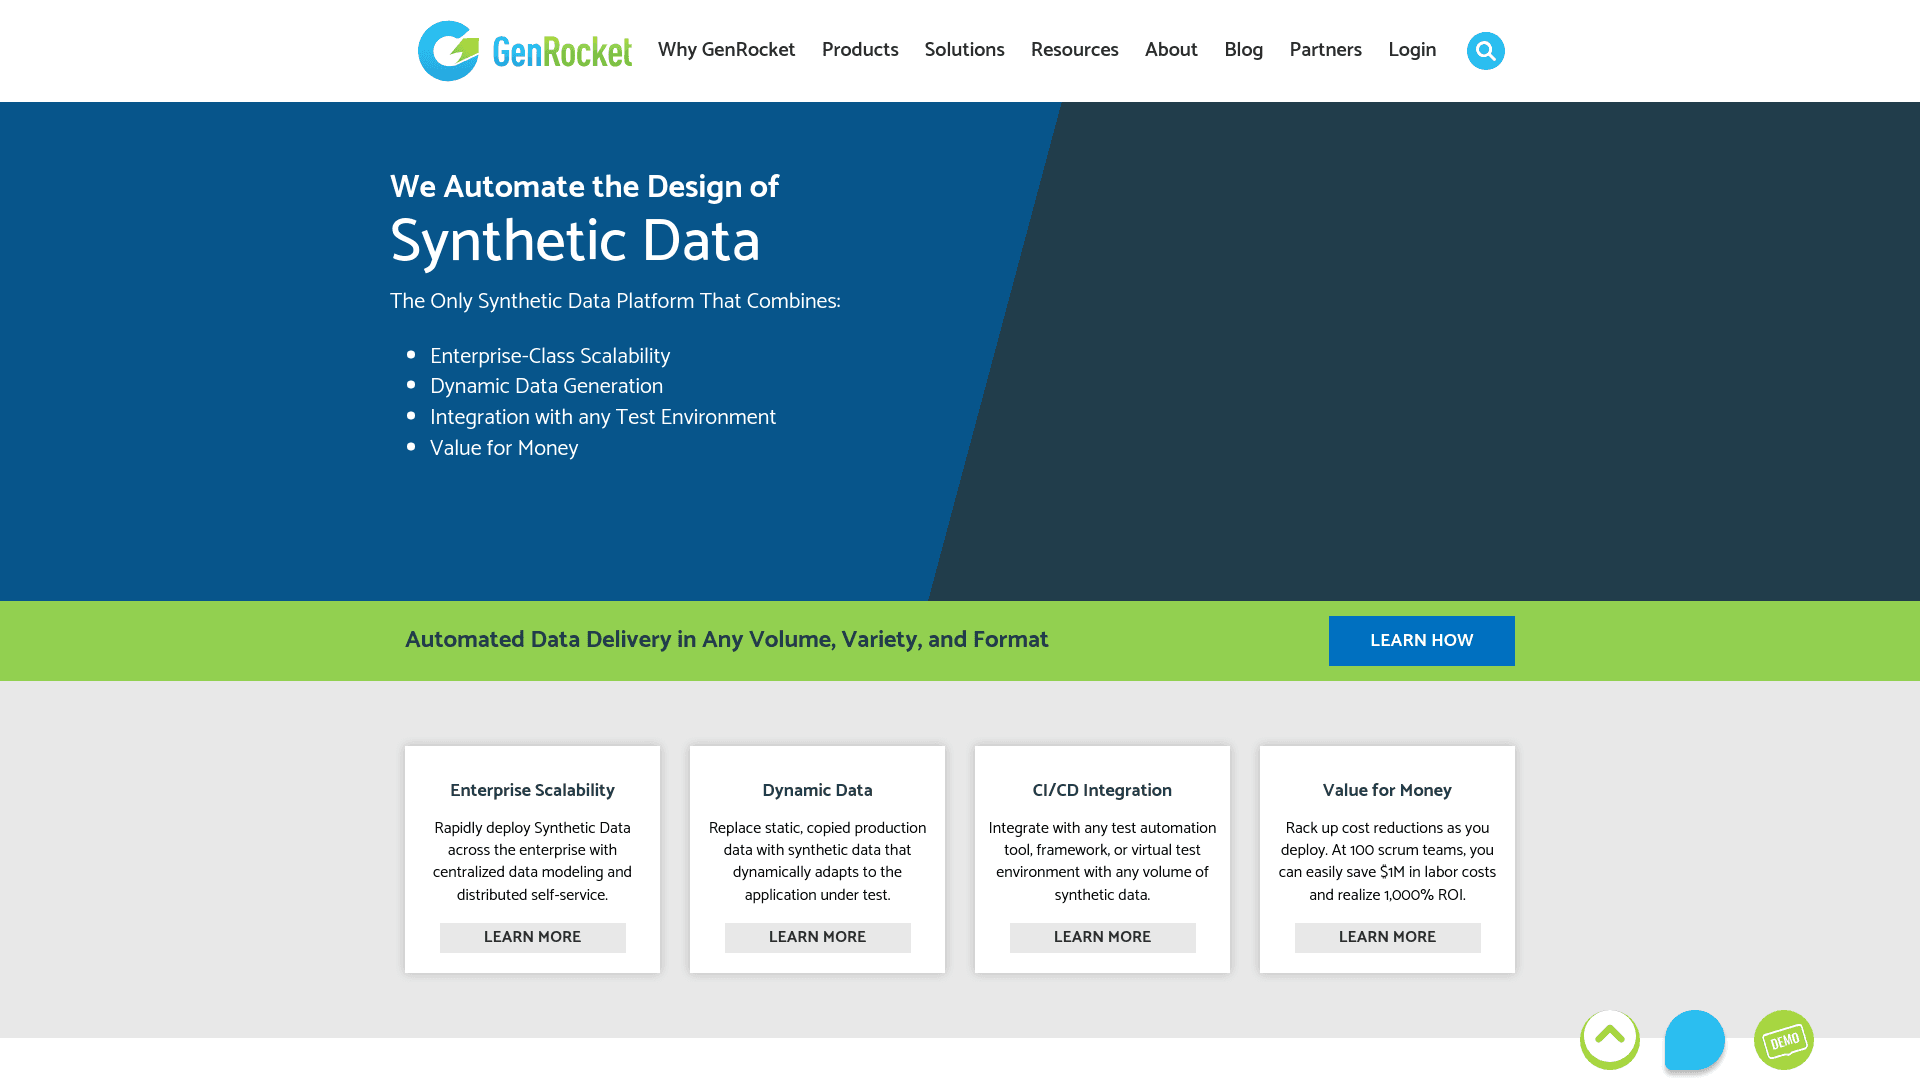The image size is (1920, 1080).
Task: Click the scroll-to-top arrow button
Action: pos(1609,1039)
